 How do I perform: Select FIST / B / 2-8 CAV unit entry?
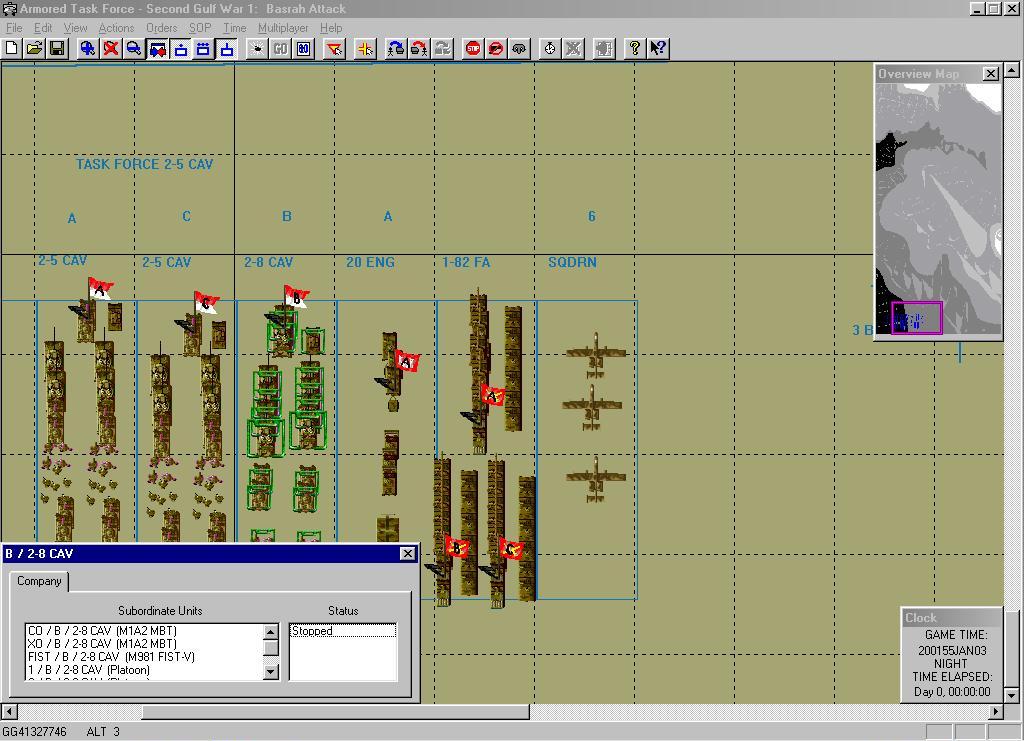click(111, 657)
